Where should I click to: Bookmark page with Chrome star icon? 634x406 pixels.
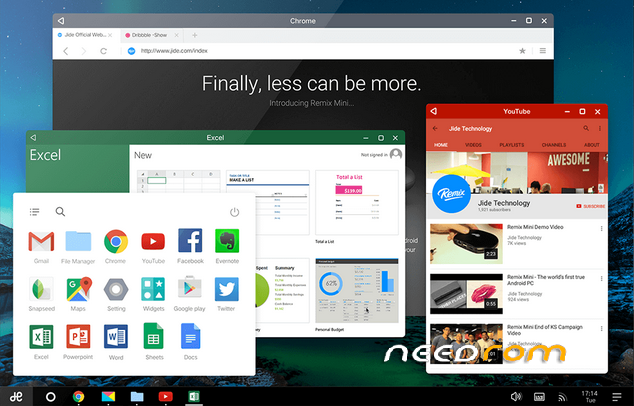522,51
